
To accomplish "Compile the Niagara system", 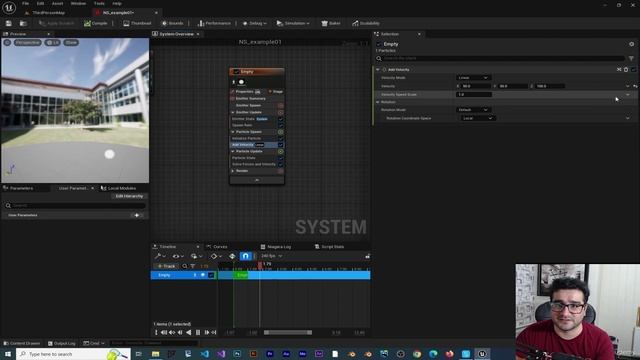I will point(96,23).
